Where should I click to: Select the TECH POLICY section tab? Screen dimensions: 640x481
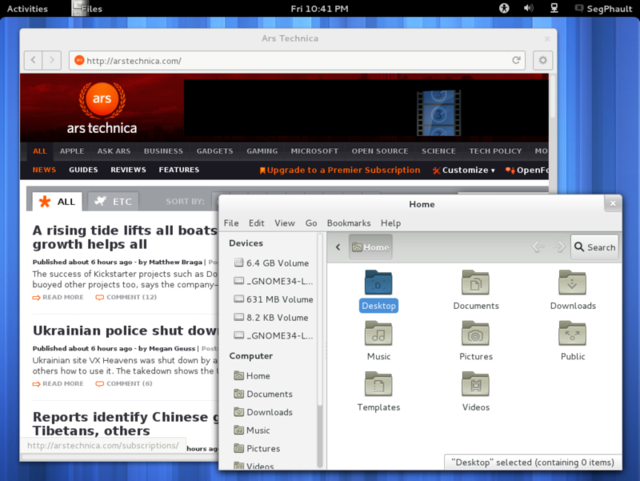(495, 151)
